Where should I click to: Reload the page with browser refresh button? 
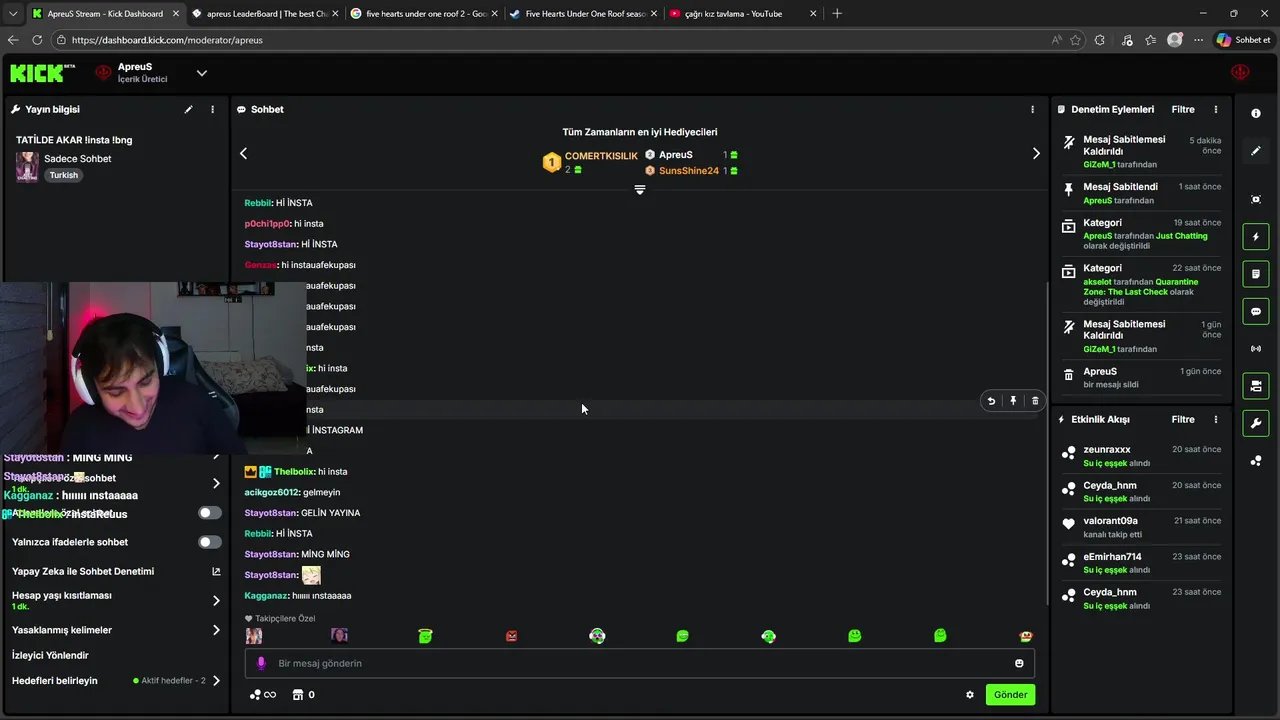(x=37, y=40)
